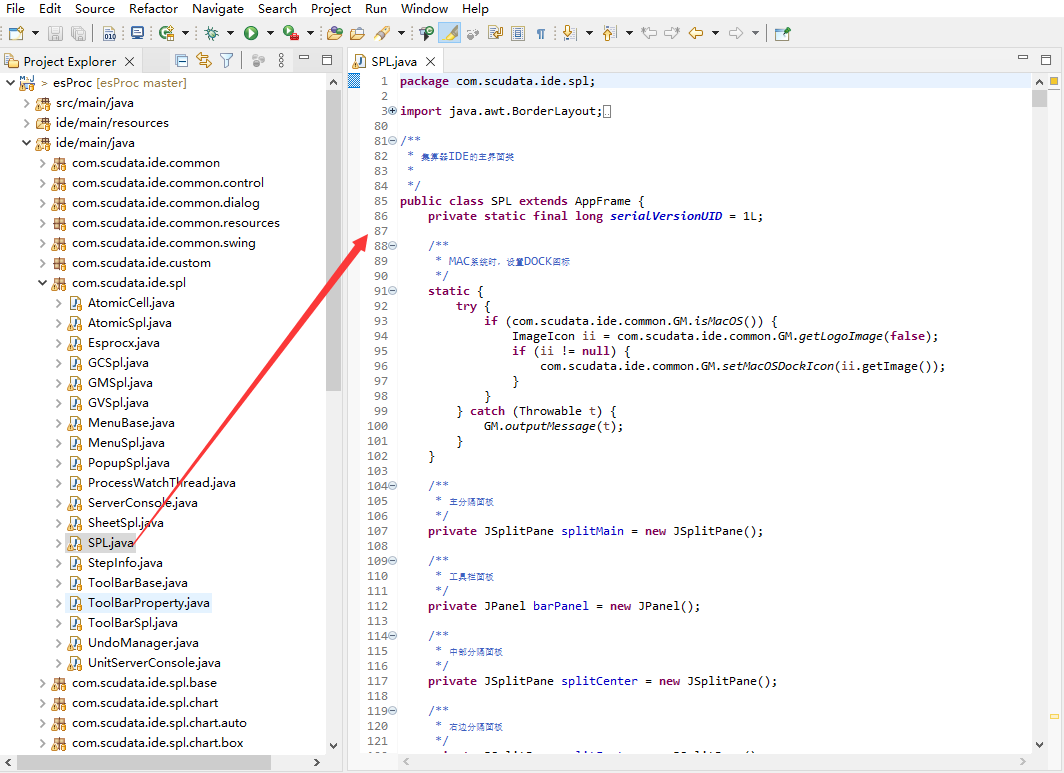Click the Debug bug icon in toolbar
1064x773 pixels.
[211, 33]
